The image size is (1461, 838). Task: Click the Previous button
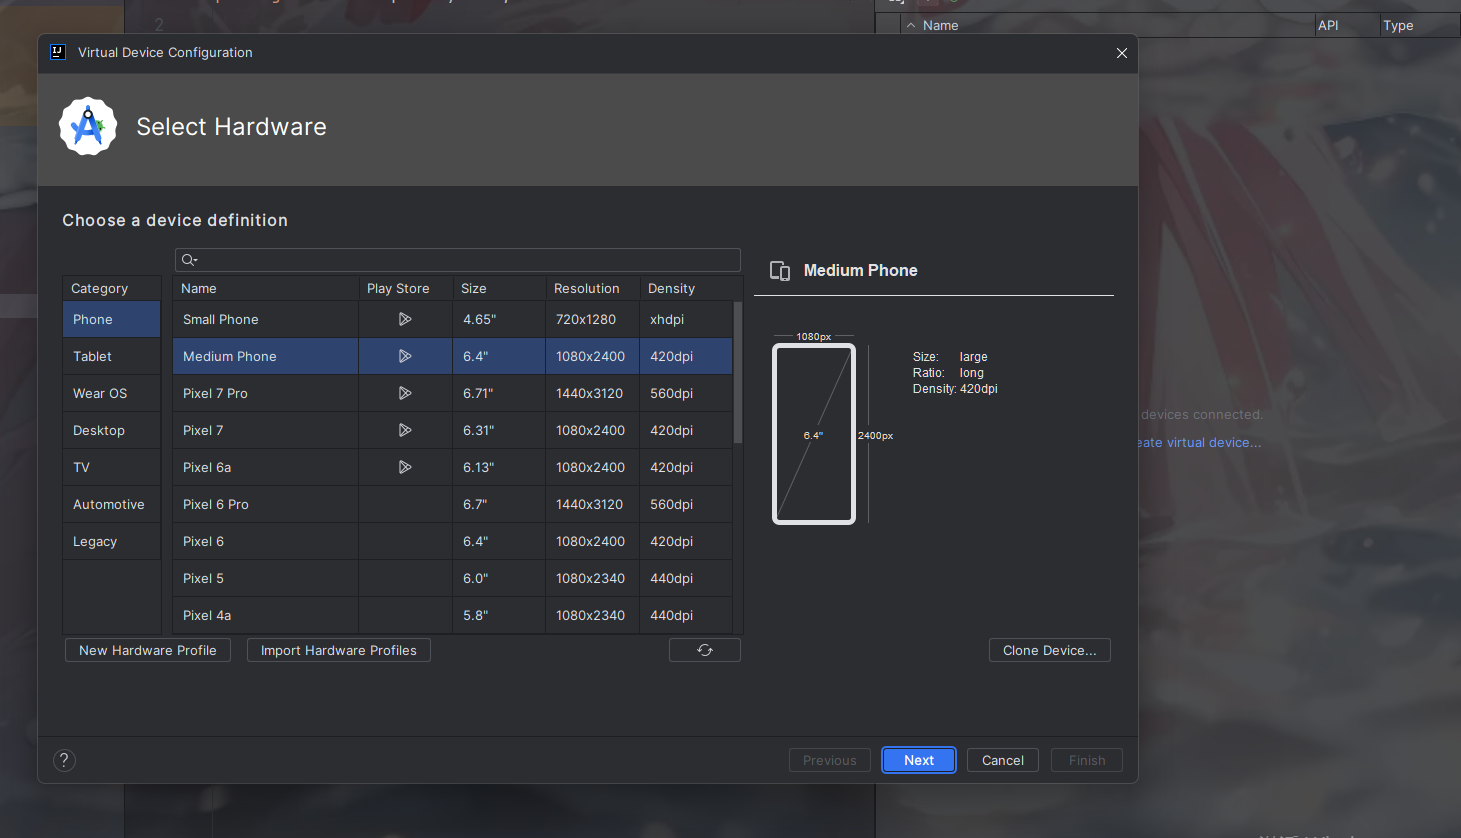(x=830, y=760)
